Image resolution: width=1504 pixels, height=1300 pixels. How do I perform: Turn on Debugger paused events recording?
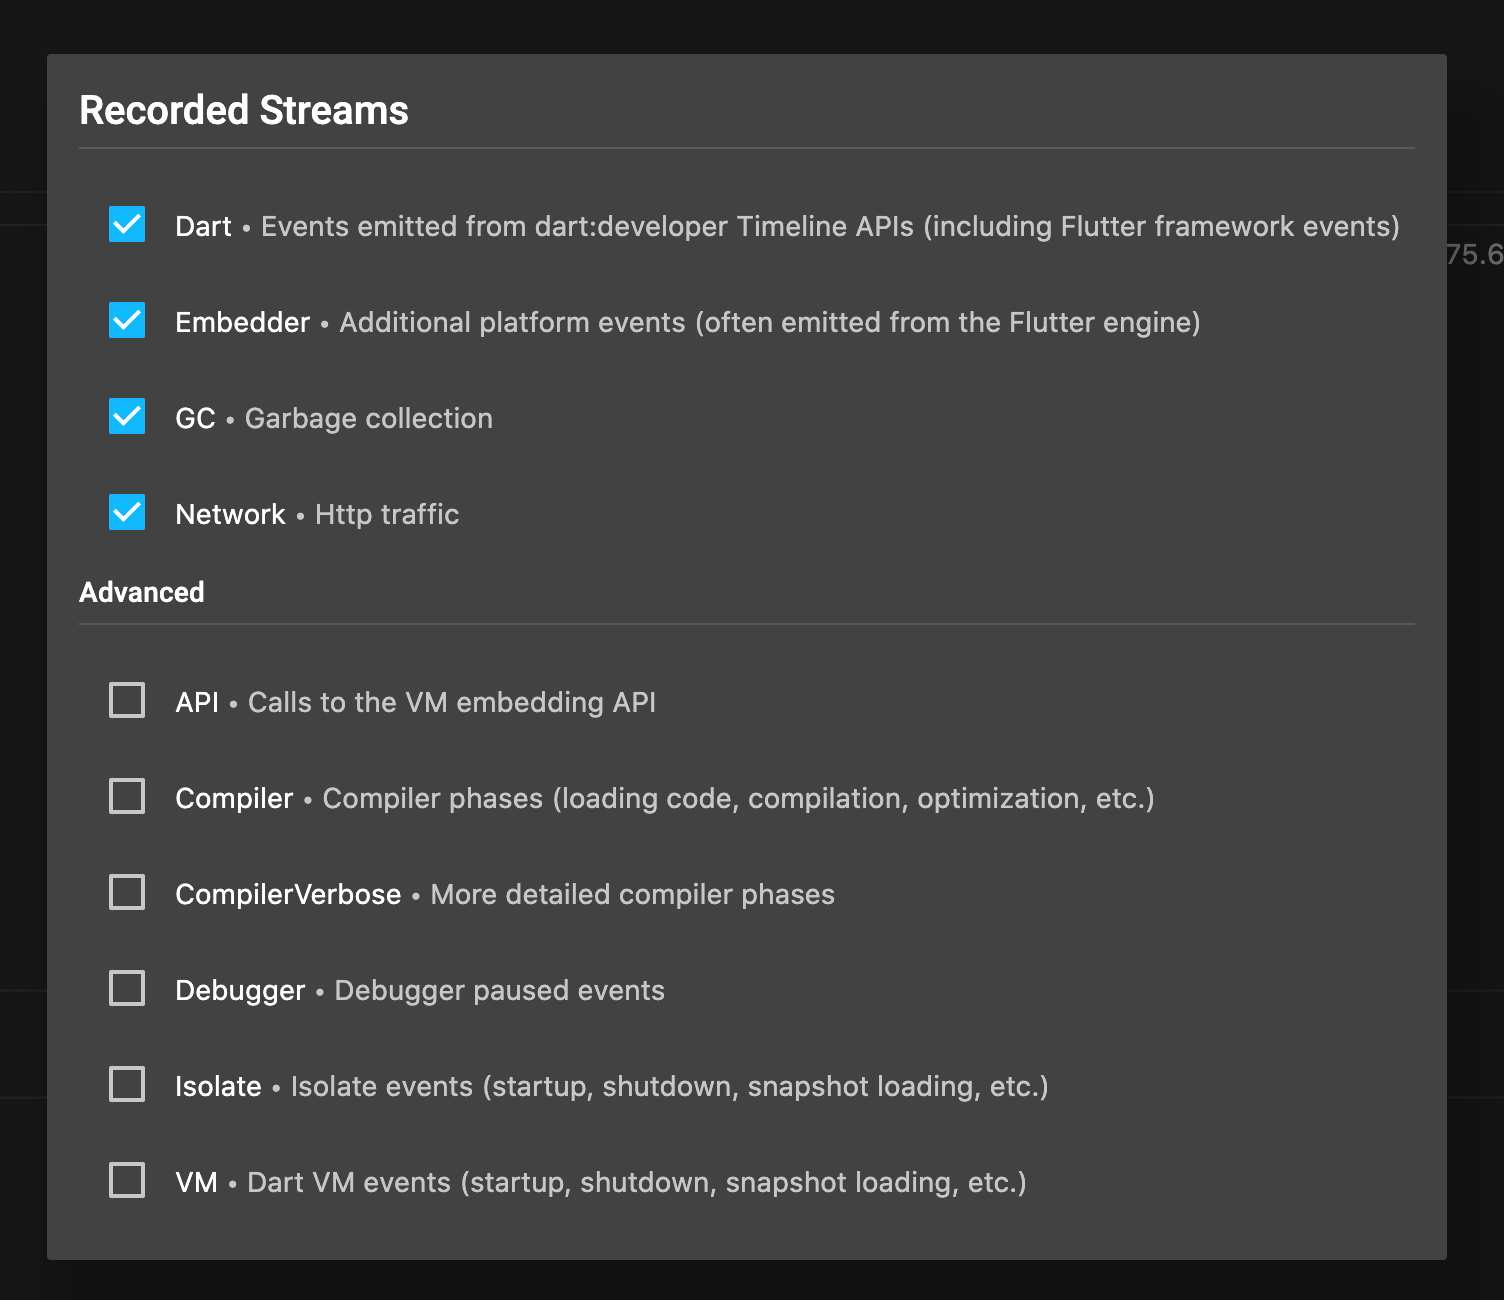click(126, 989)
